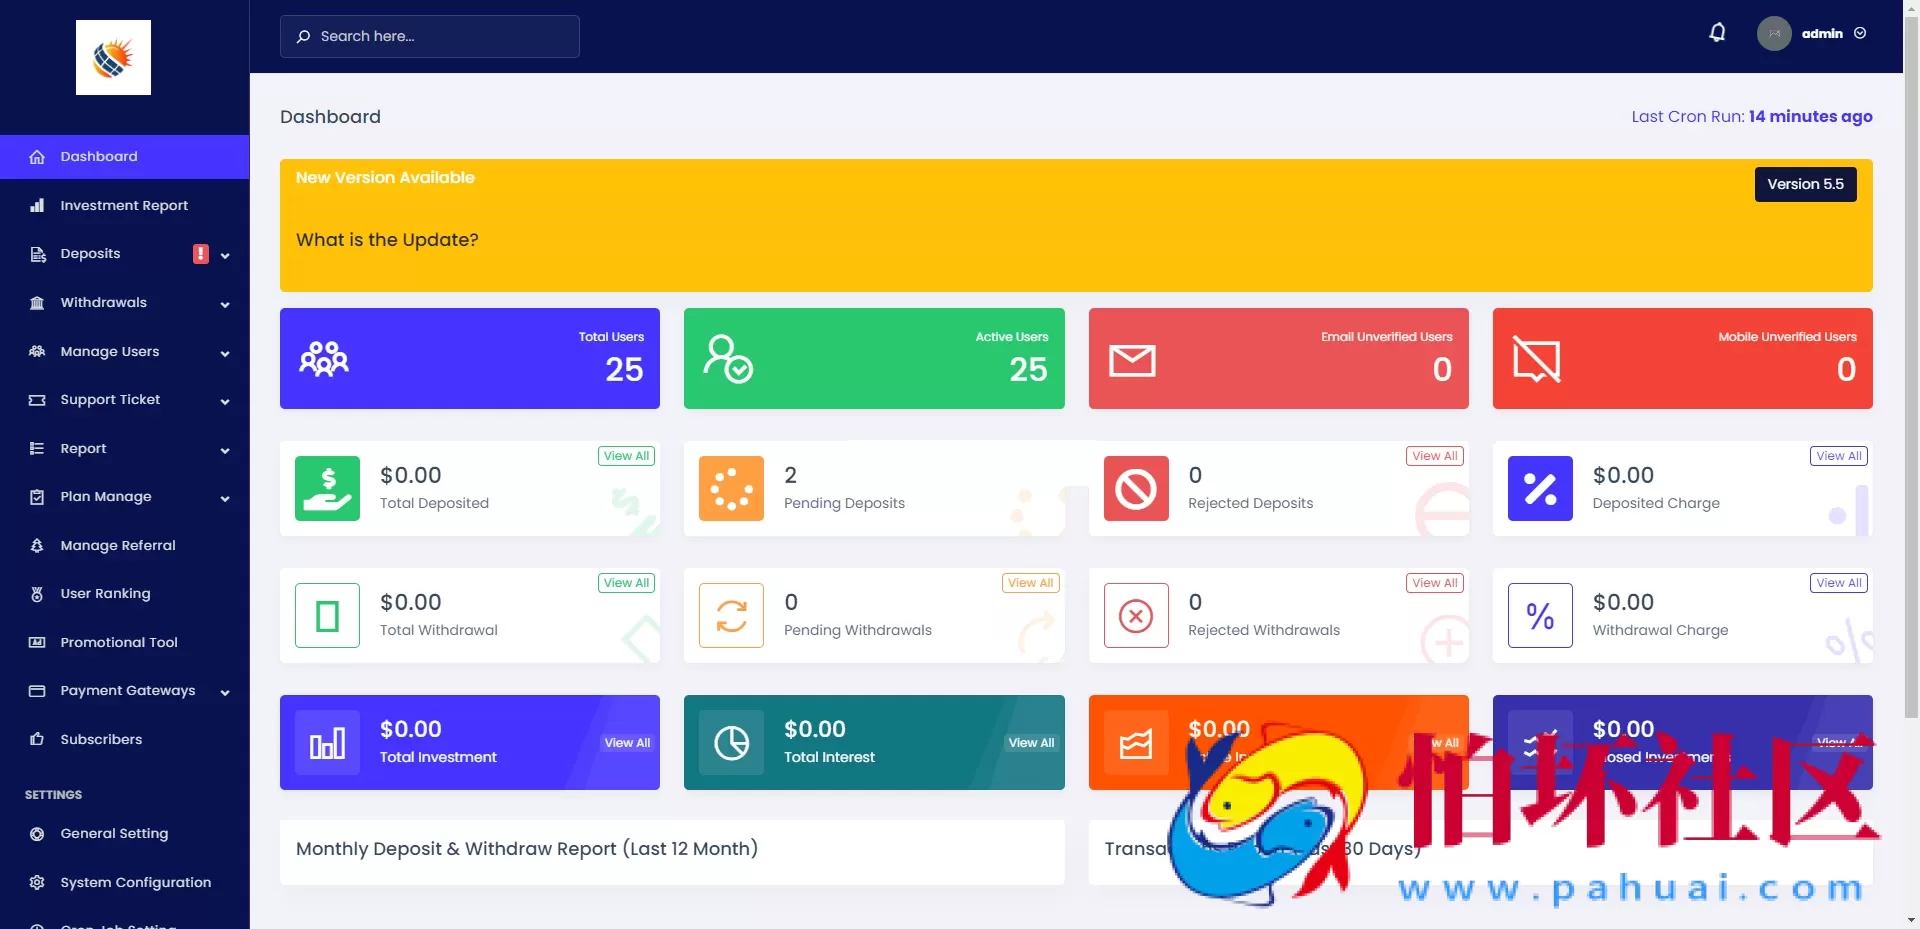Click the Rejected Deposits ban icon

pos(1136,489)
